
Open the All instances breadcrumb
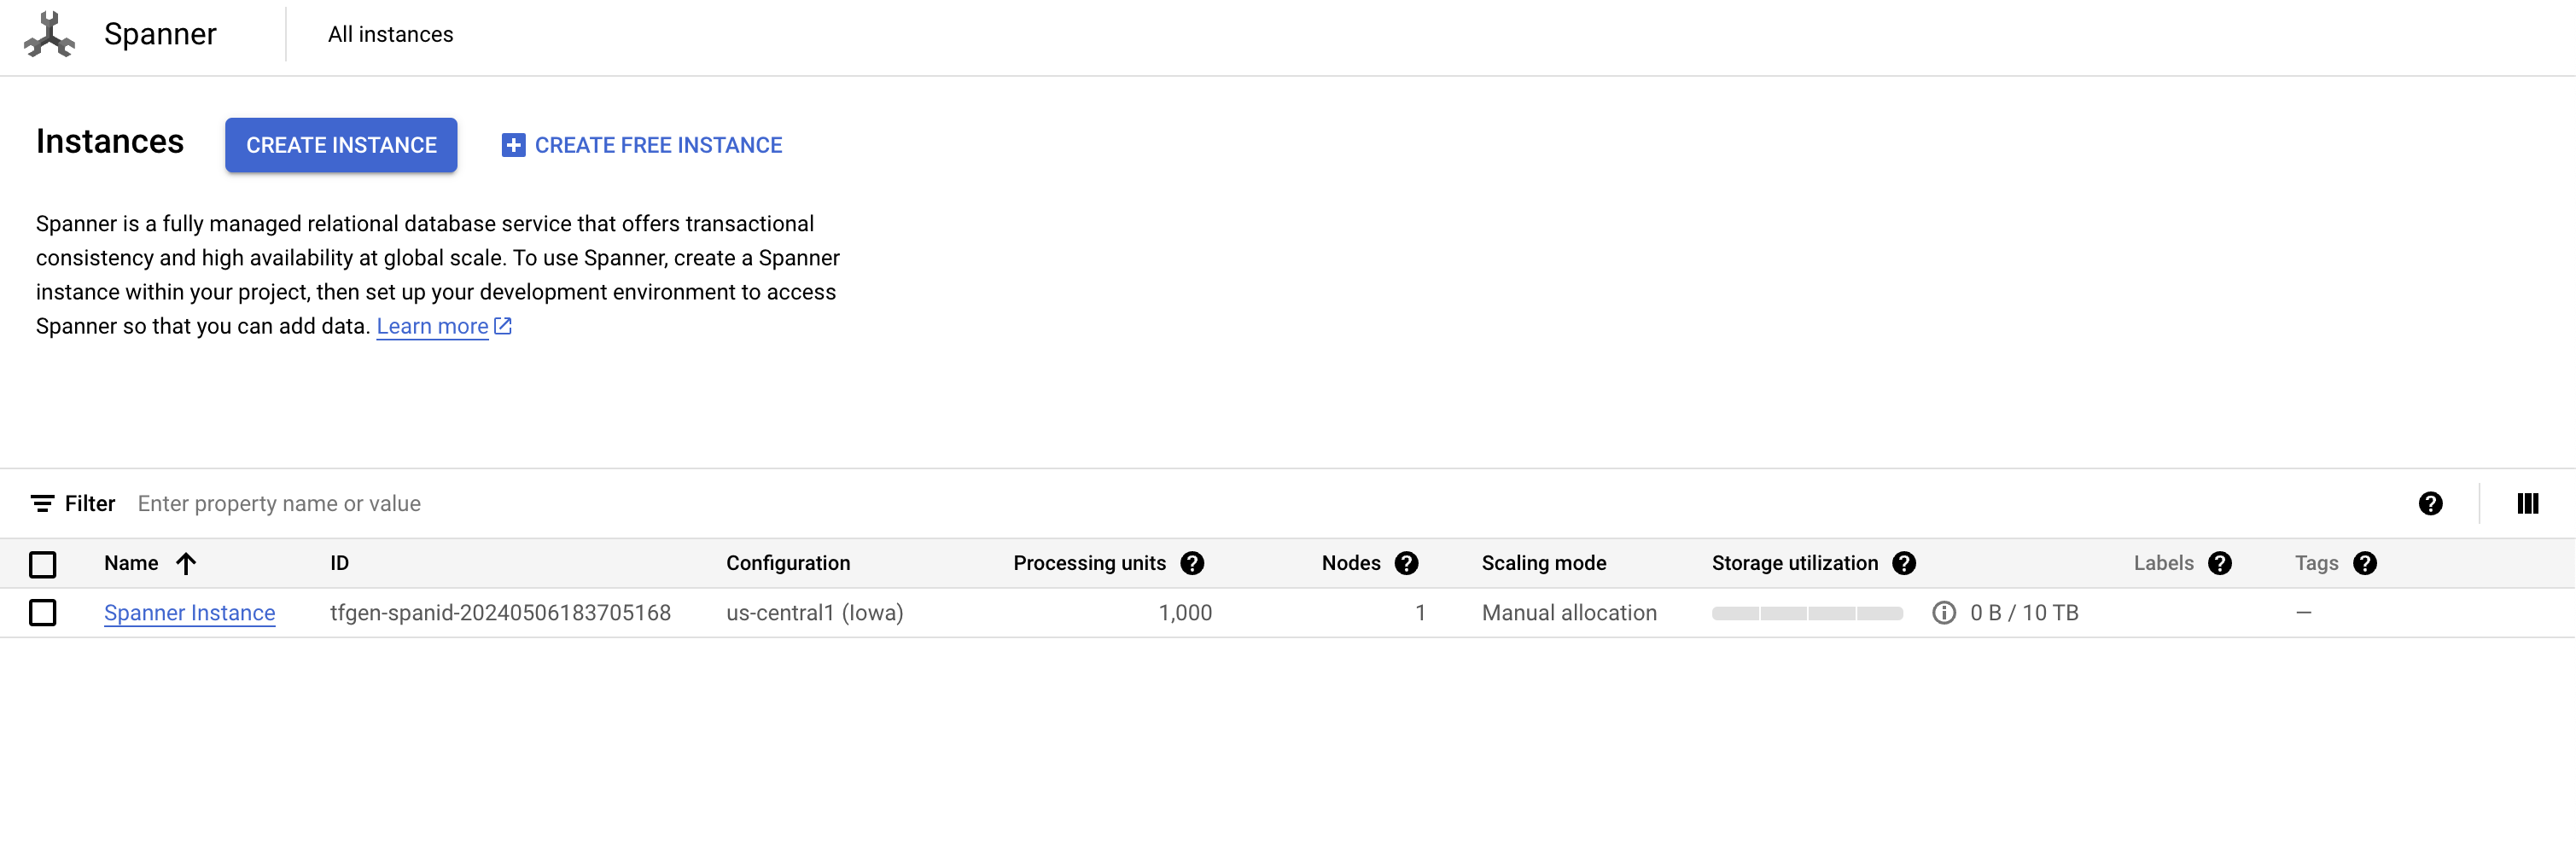[390, 34]
